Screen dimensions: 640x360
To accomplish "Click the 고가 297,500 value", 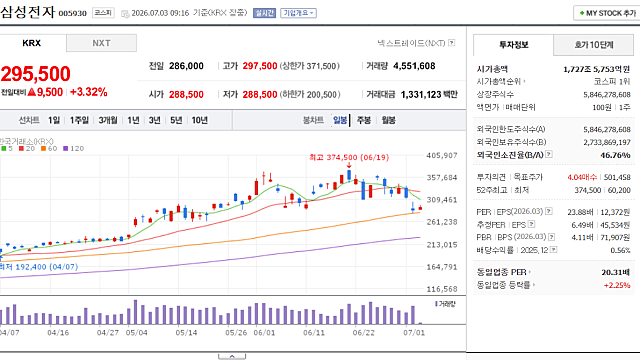I will pos(260,66).
